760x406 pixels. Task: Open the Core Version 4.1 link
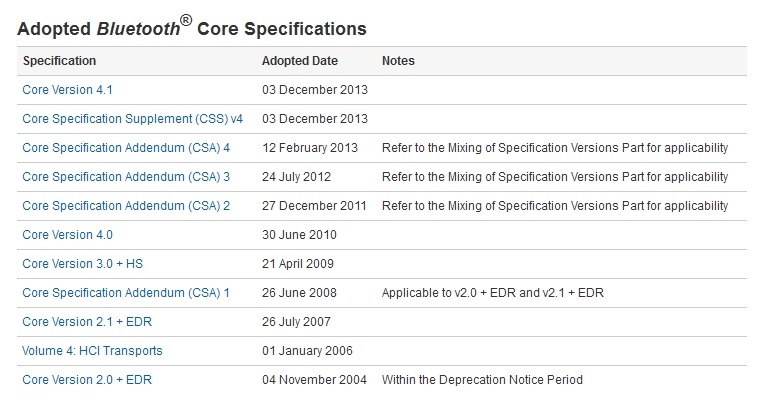point(67,90)
